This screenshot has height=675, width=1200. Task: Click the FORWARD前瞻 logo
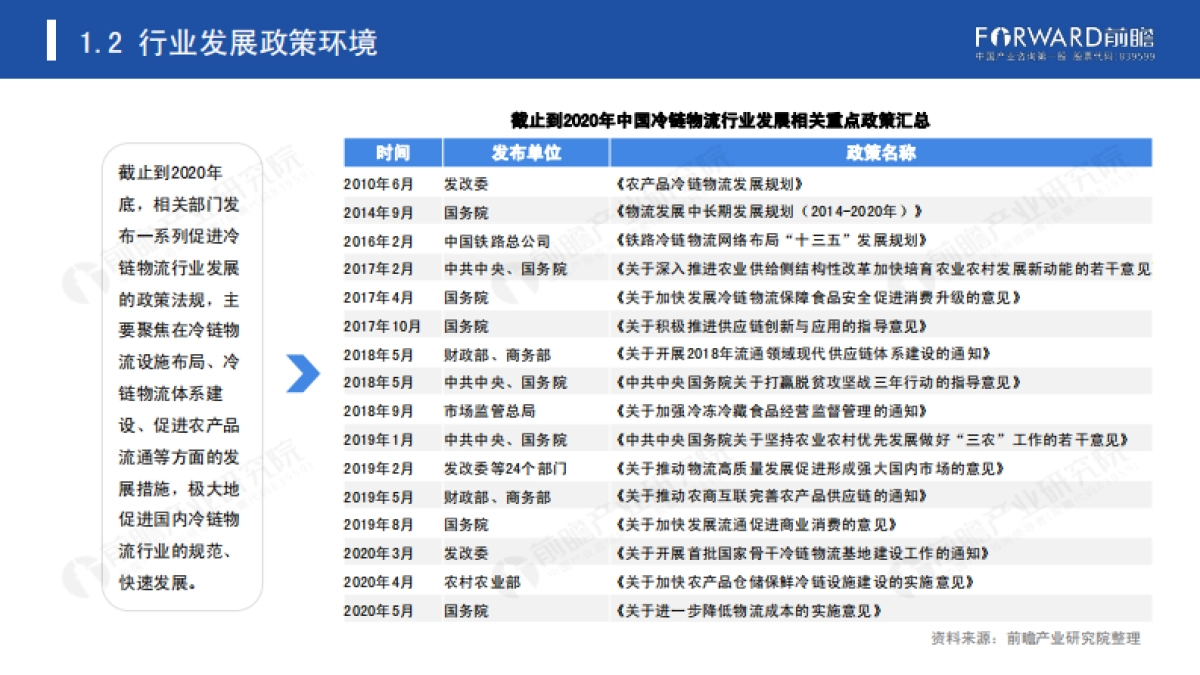(x=1063, y=33)
